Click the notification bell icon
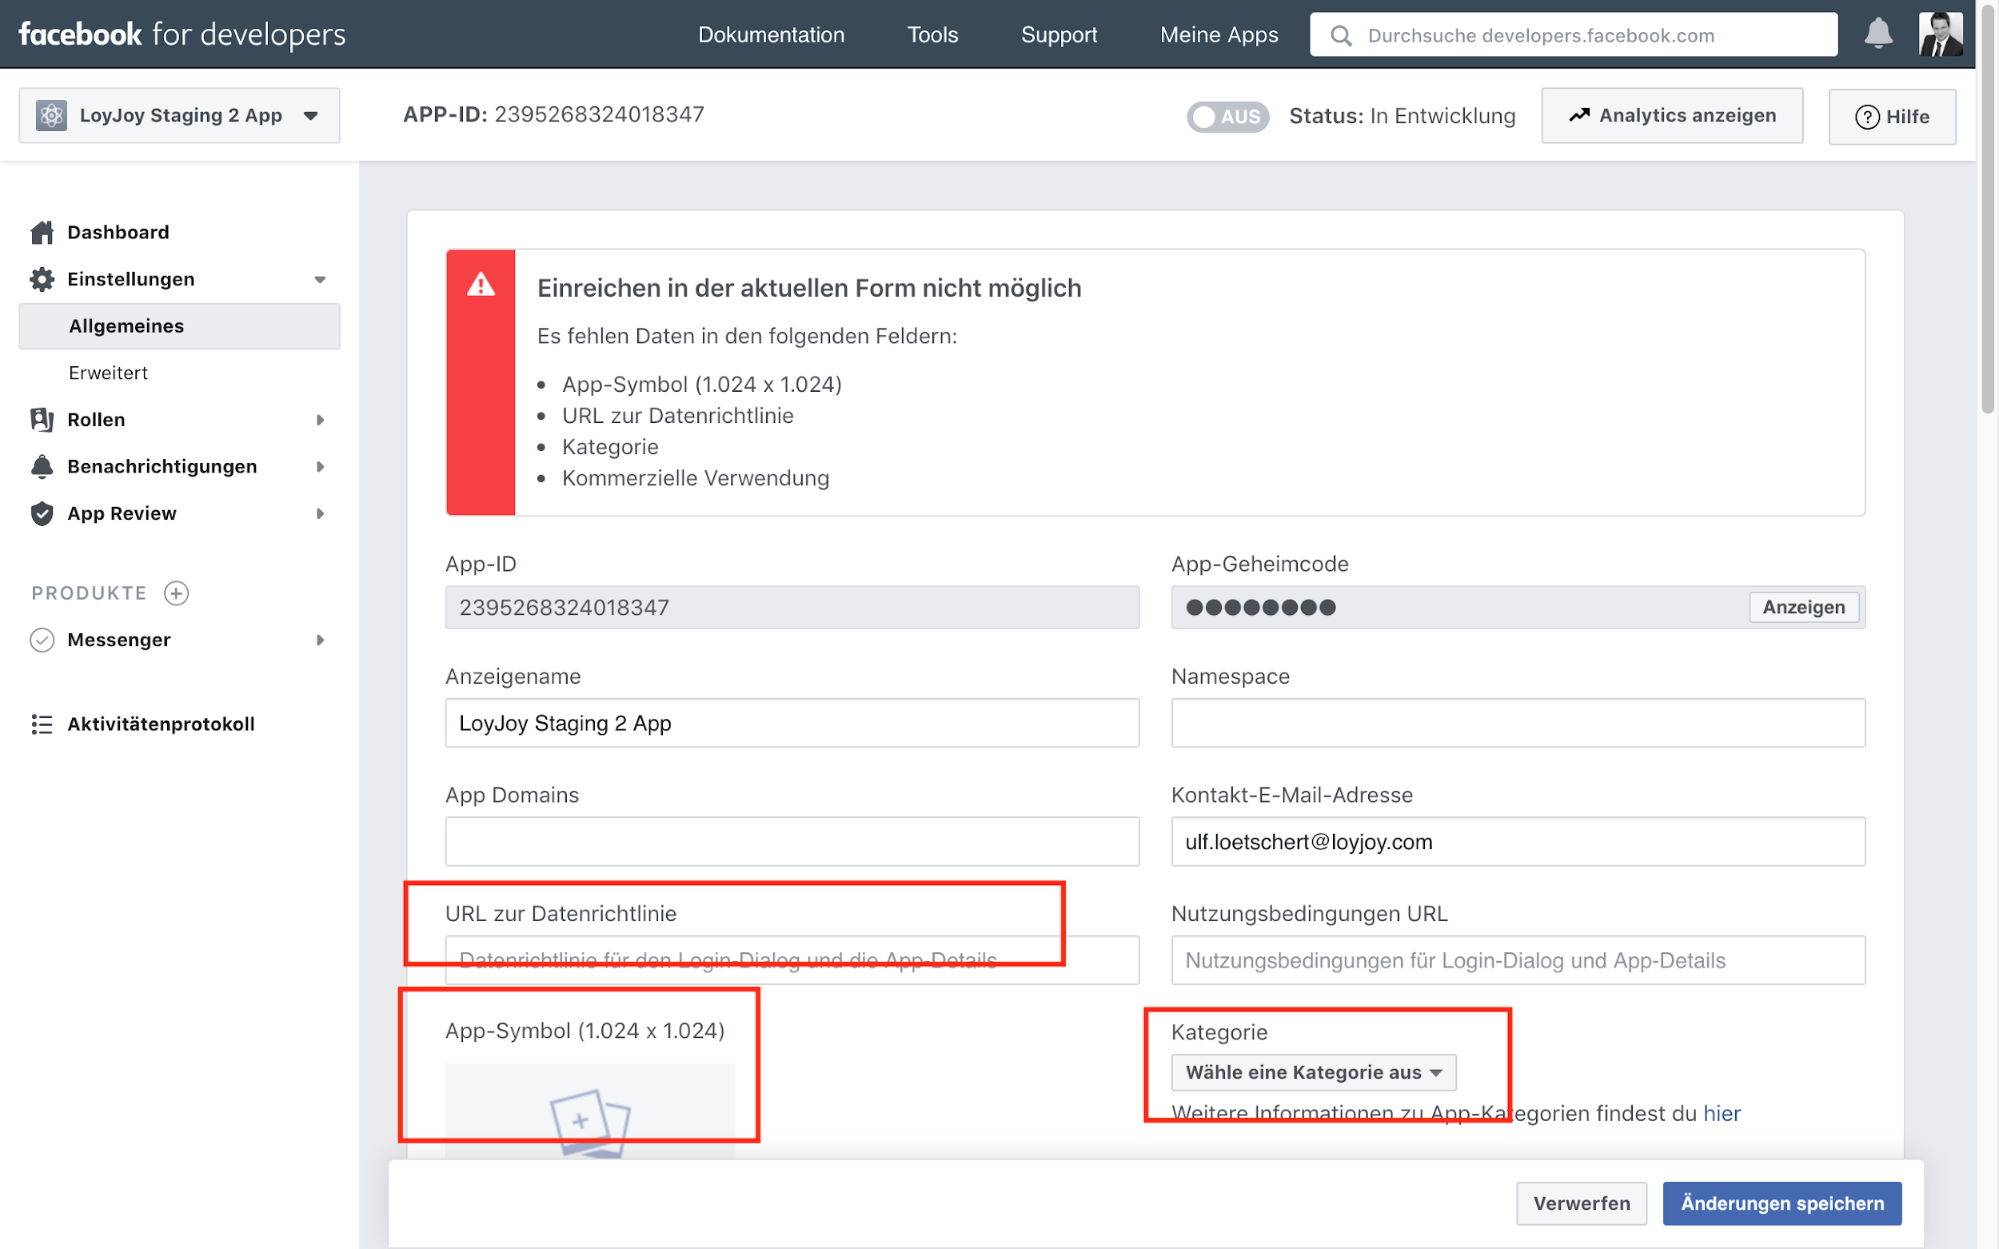 (1878, 34)
